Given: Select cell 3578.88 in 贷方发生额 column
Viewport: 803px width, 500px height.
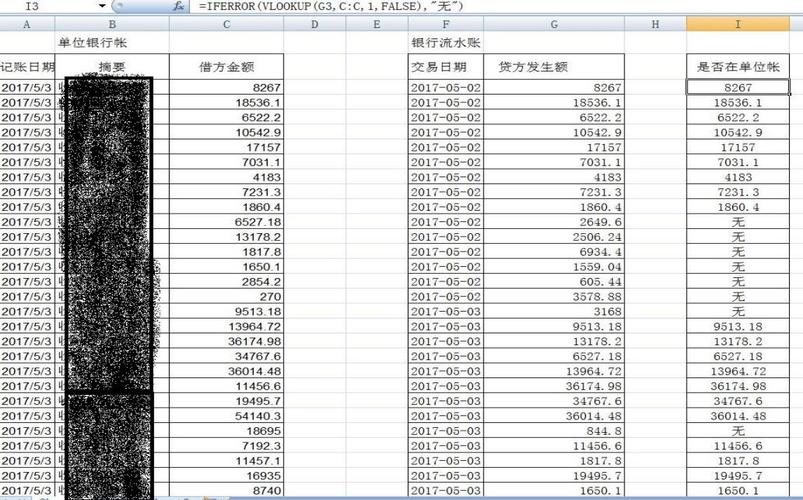Looking at the screenshot, I should click(x=554, y=296).
